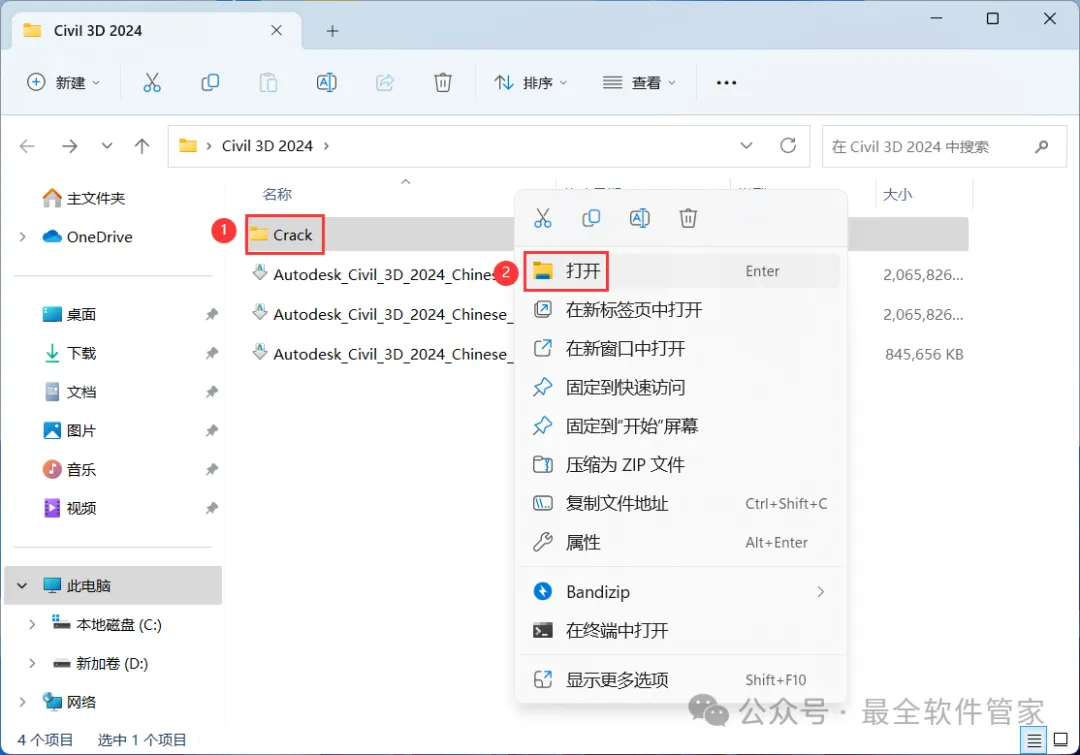The image size is (1080, 755).
Task: Expand the 新加卷 (D:) node
Action: click(x=32, y=663)
